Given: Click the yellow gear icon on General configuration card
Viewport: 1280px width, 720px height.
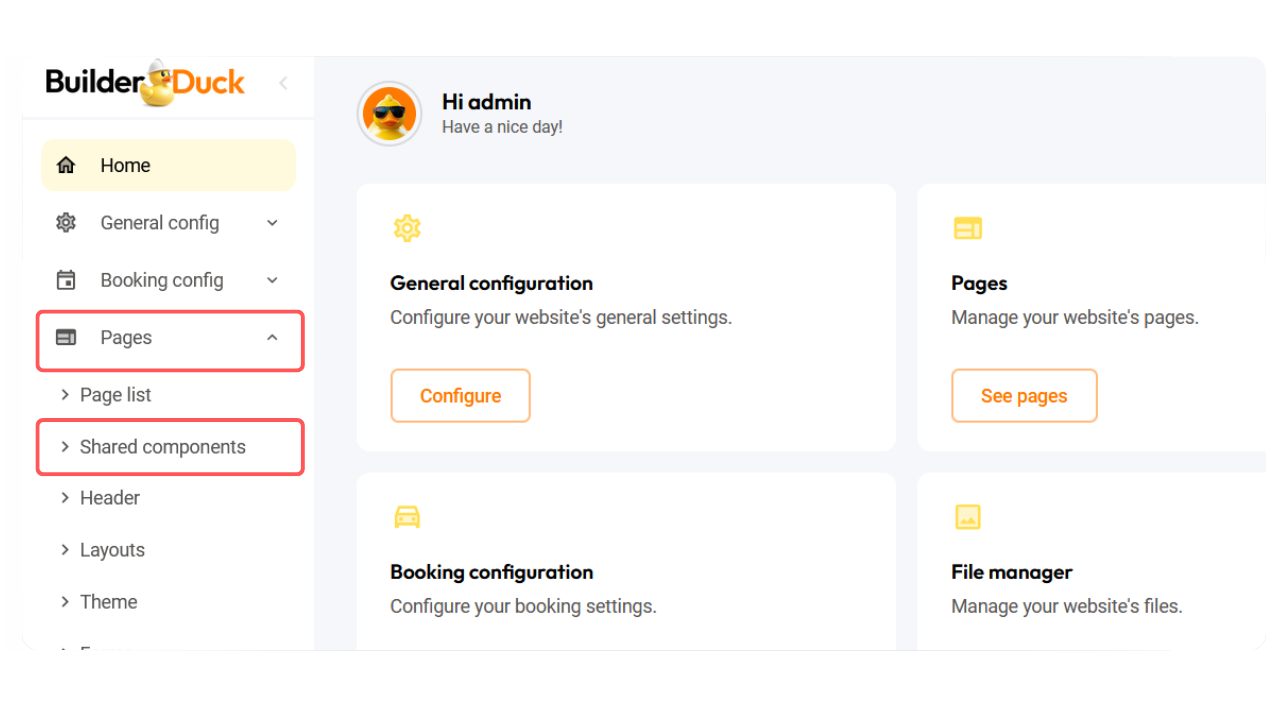Looking at the screenshot, I should pyautogui.click(x=407, y=229).
